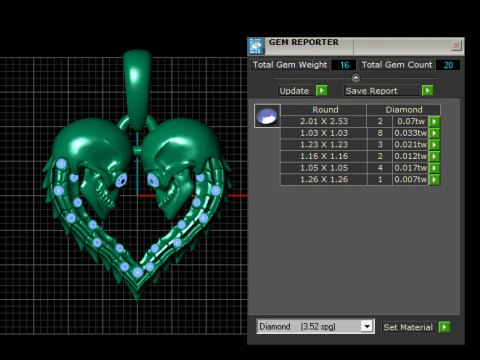Click the Diamond column header
480x360 pixels.
click(404, 110)
